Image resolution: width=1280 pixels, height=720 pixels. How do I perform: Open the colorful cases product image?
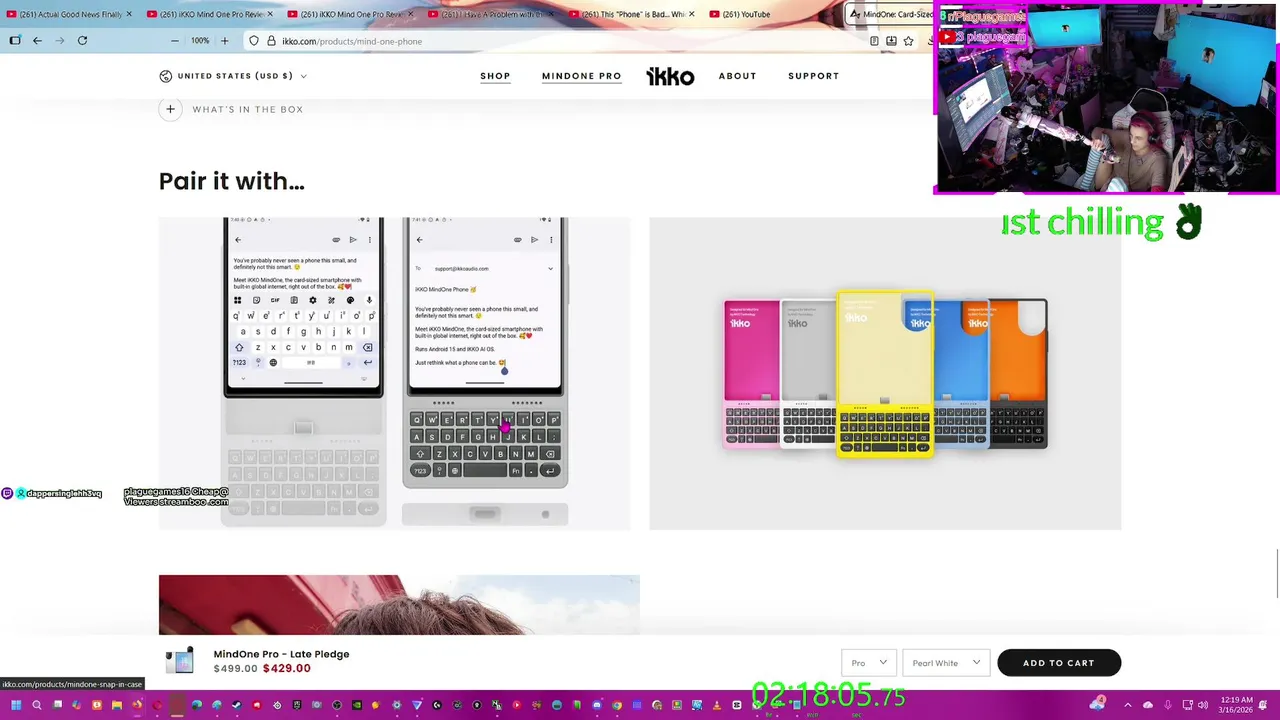click(x=885, y=373)
